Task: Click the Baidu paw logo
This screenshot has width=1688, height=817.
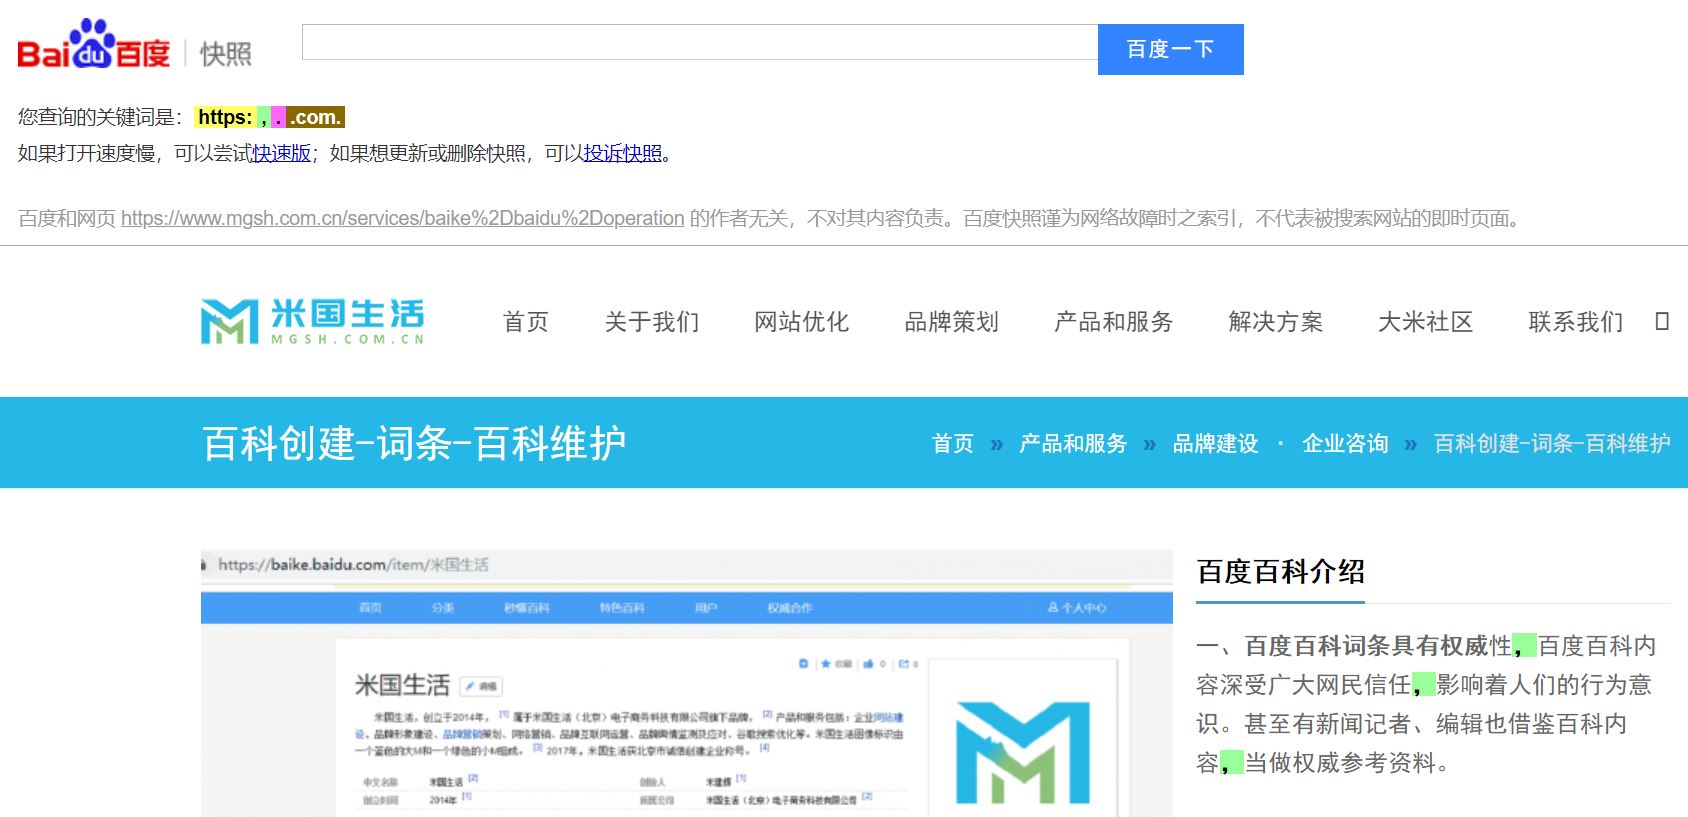Action: tap(93, 46)
